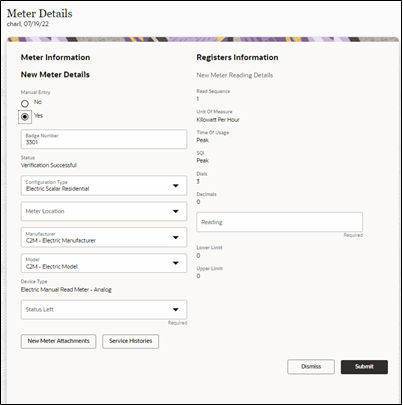Image resolution: width=403 pixels, height=405 pixels.
Task: Click the Badge Number input field
Action: tap(104, 139)
